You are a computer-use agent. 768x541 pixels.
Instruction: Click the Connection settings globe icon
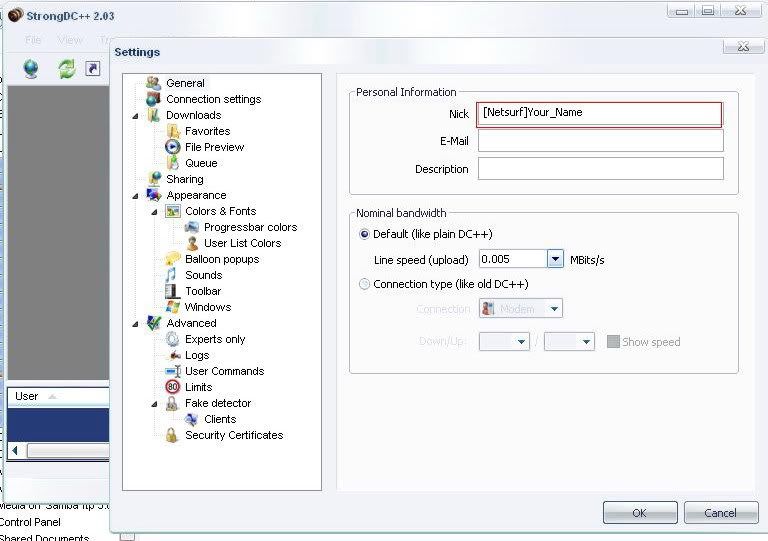pyautogui.click(x=153, y=99)
